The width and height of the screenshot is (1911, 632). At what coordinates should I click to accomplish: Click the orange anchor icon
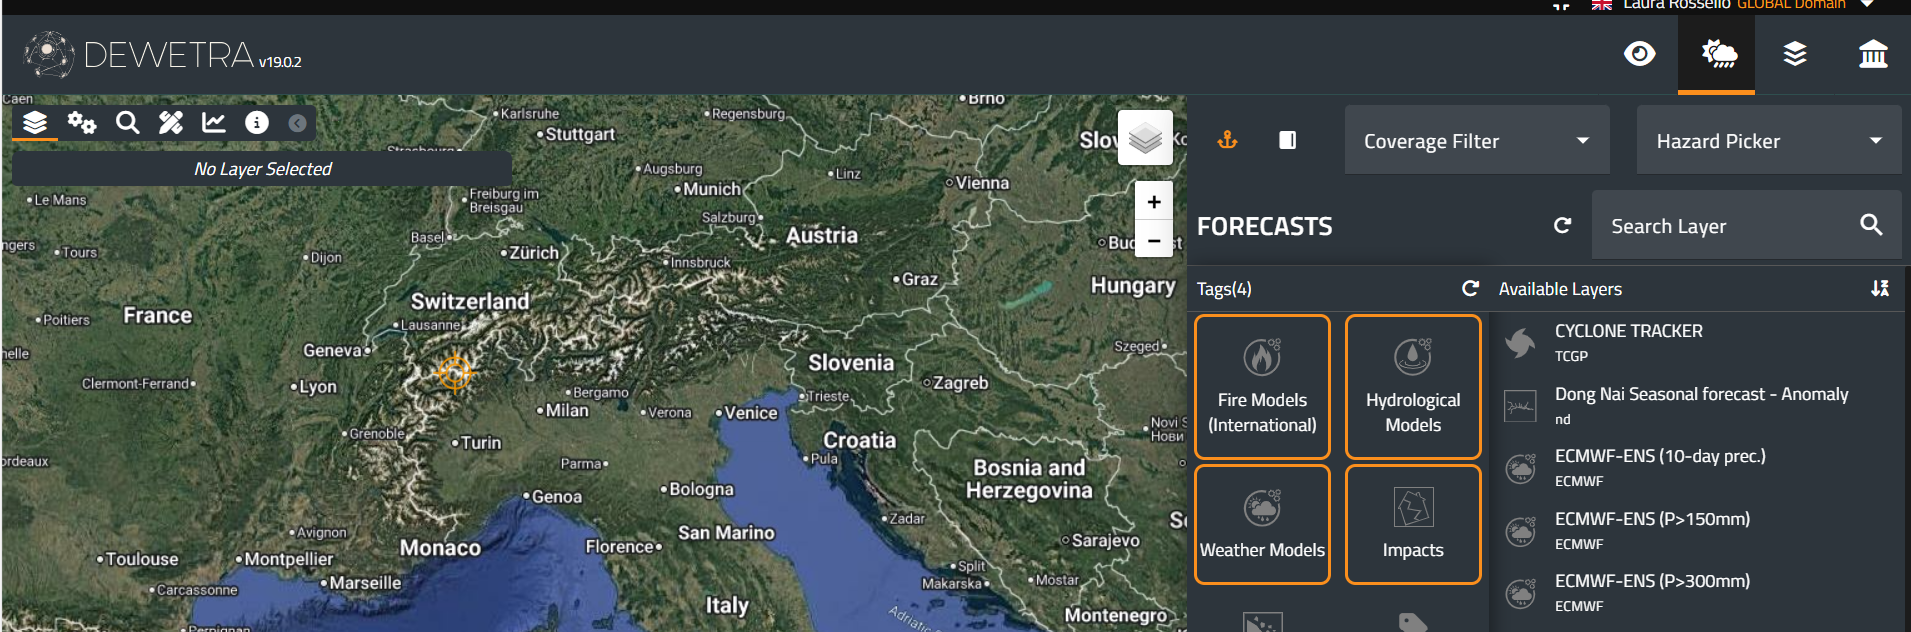click(1227, 140)
